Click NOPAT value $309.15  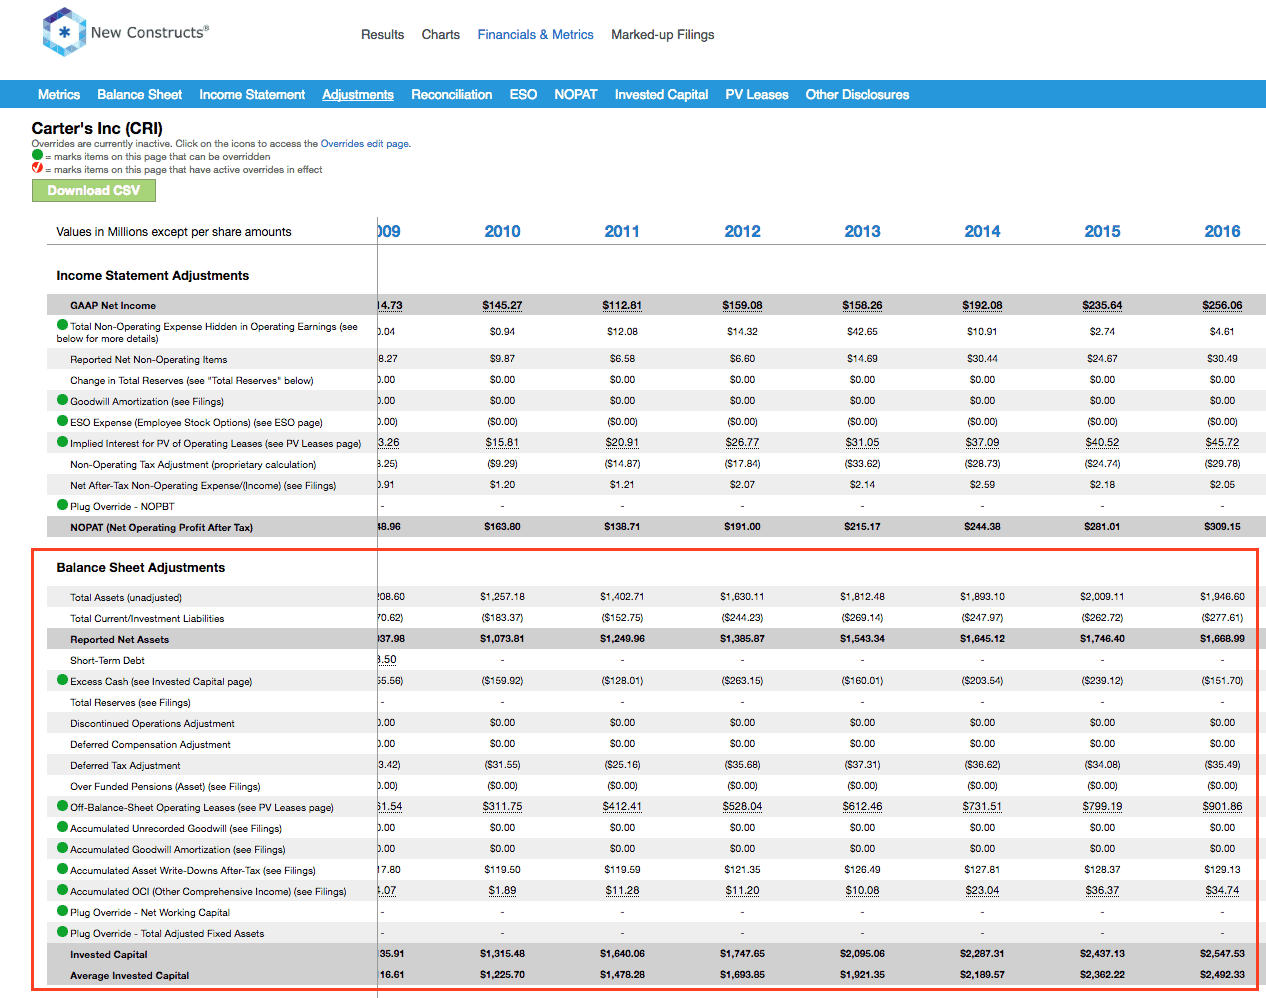click(x=1222, y=526)
